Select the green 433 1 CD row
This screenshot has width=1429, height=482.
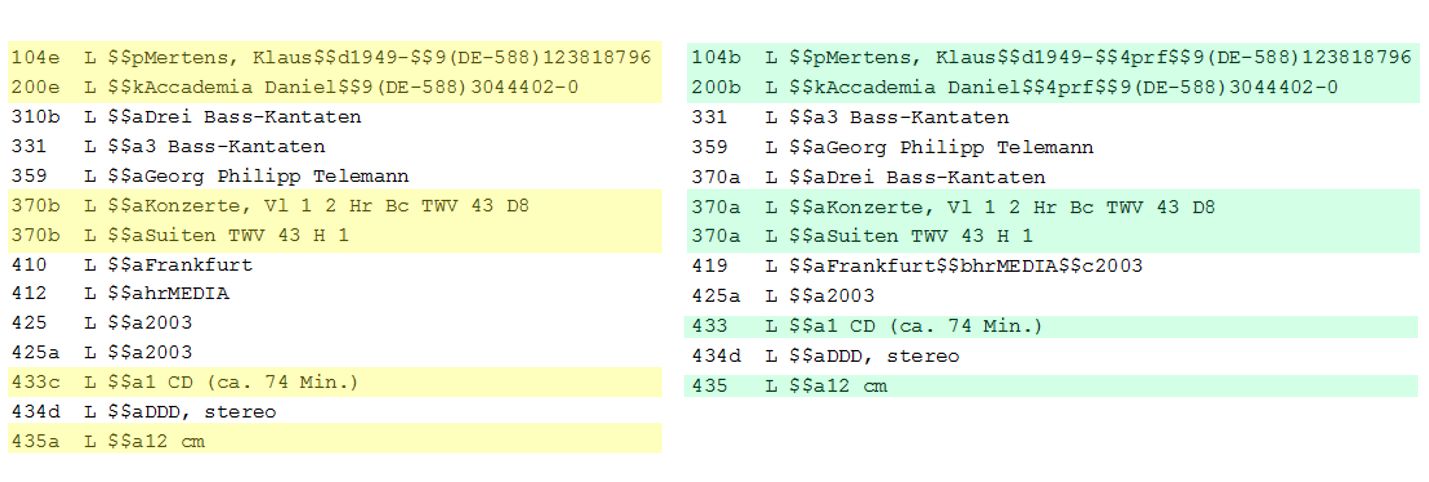pyautogui.click(x=1050, y=326)
